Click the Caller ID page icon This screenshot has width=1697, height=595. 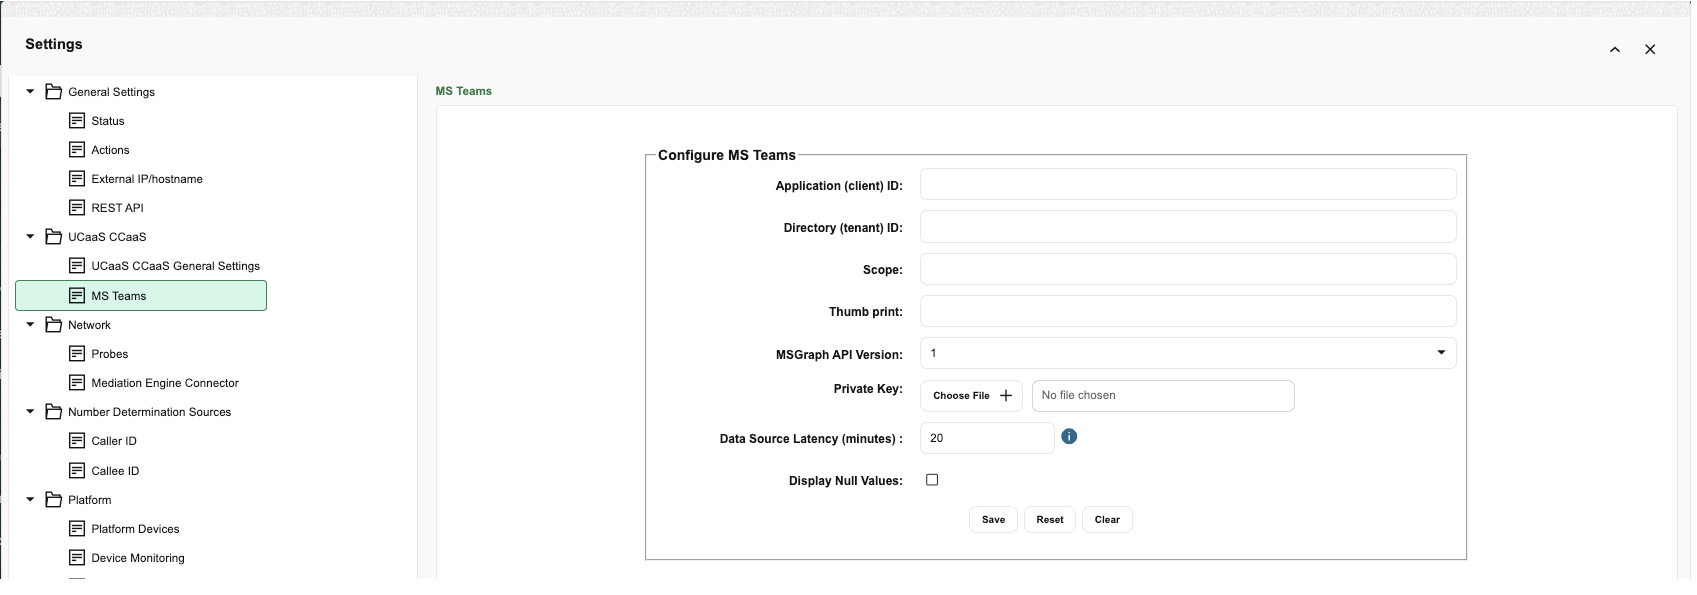click(77, 440)
